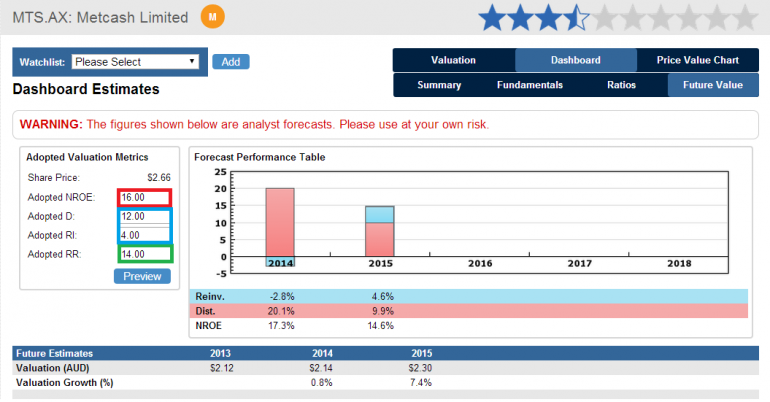Click the Adopted Valuation Metrics heading
Image resolution: width=770 pixels, height=402 pixels.
point(87,157)
